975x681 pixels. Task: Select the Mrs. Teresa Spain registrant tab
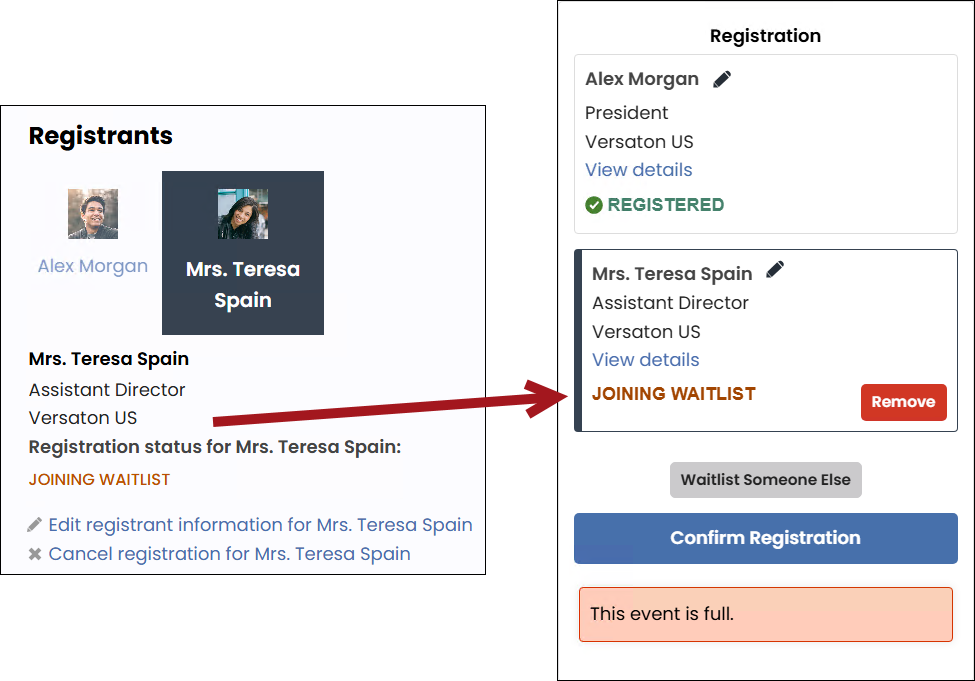pos(243,252)
